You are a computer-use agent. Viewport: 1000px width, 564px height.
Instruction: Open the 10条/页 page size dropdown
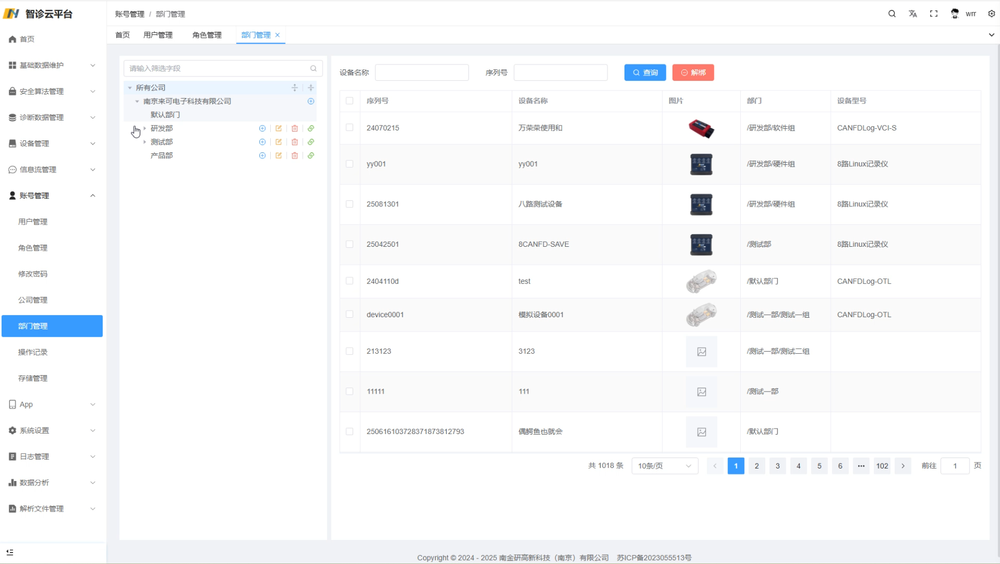(664, 466)
